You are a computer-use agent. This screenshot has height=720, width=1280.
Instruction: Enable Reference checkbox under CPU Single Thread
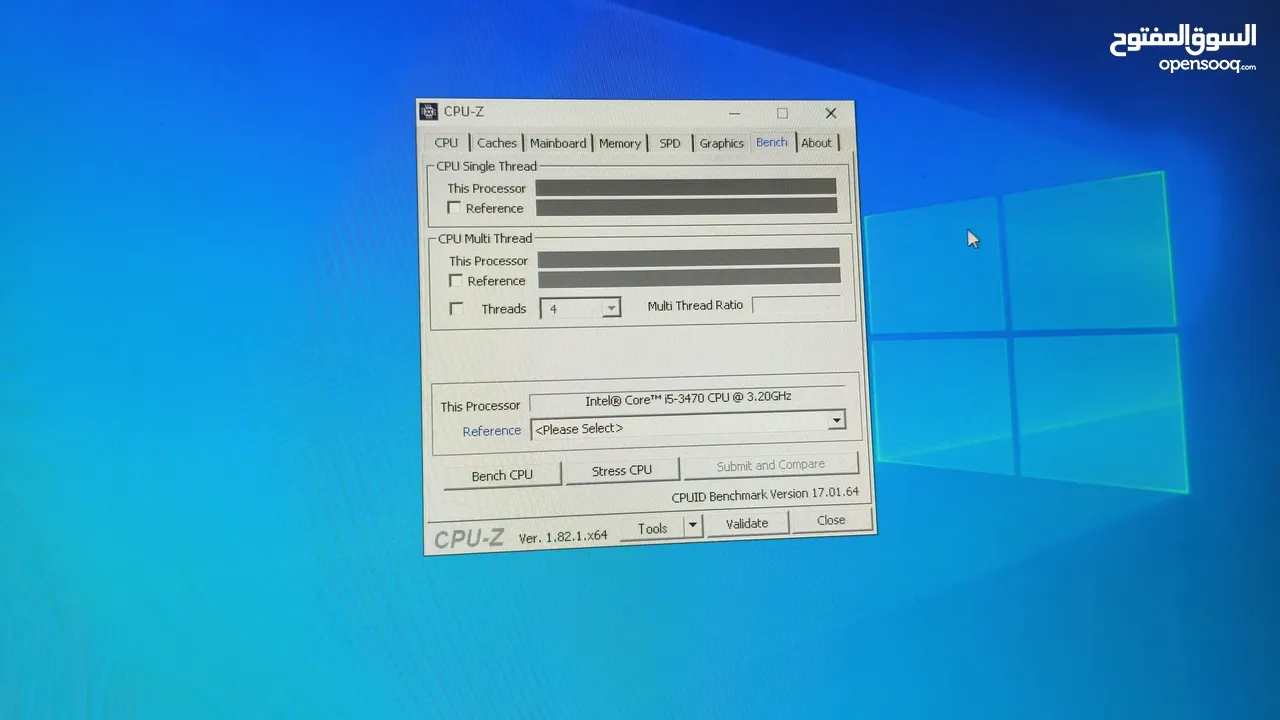[x=455, y=208]
